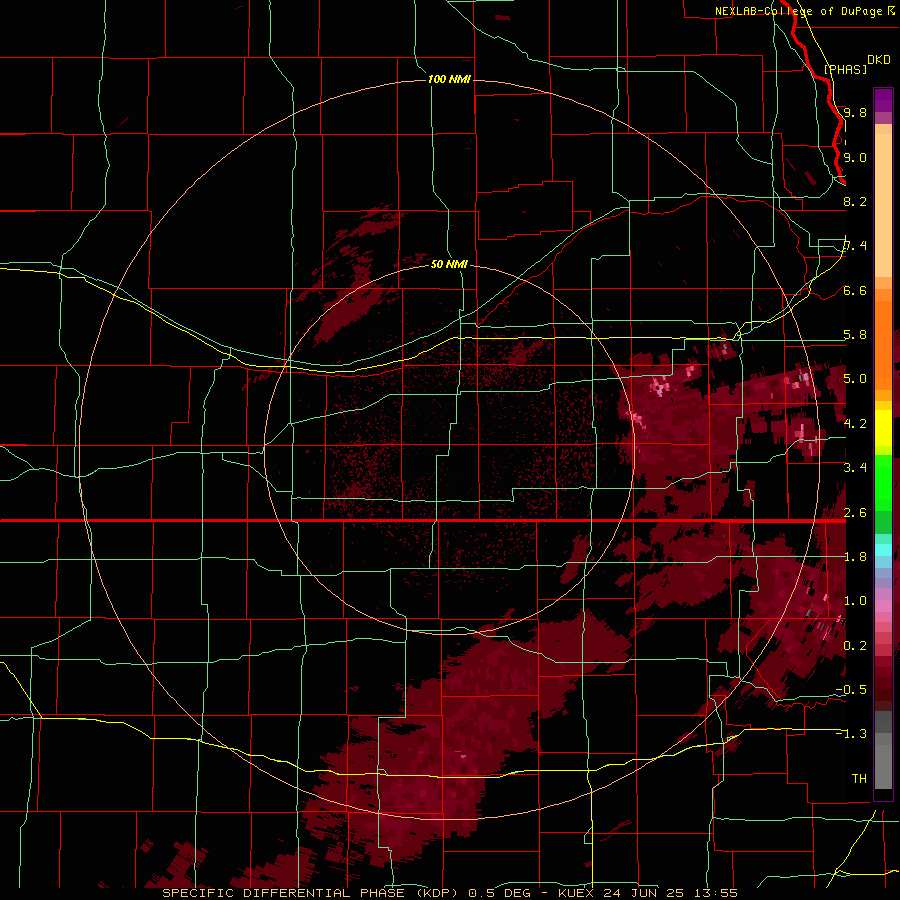
Task: Click the KUEX station identifier in footer
Action: click(576, 893)
